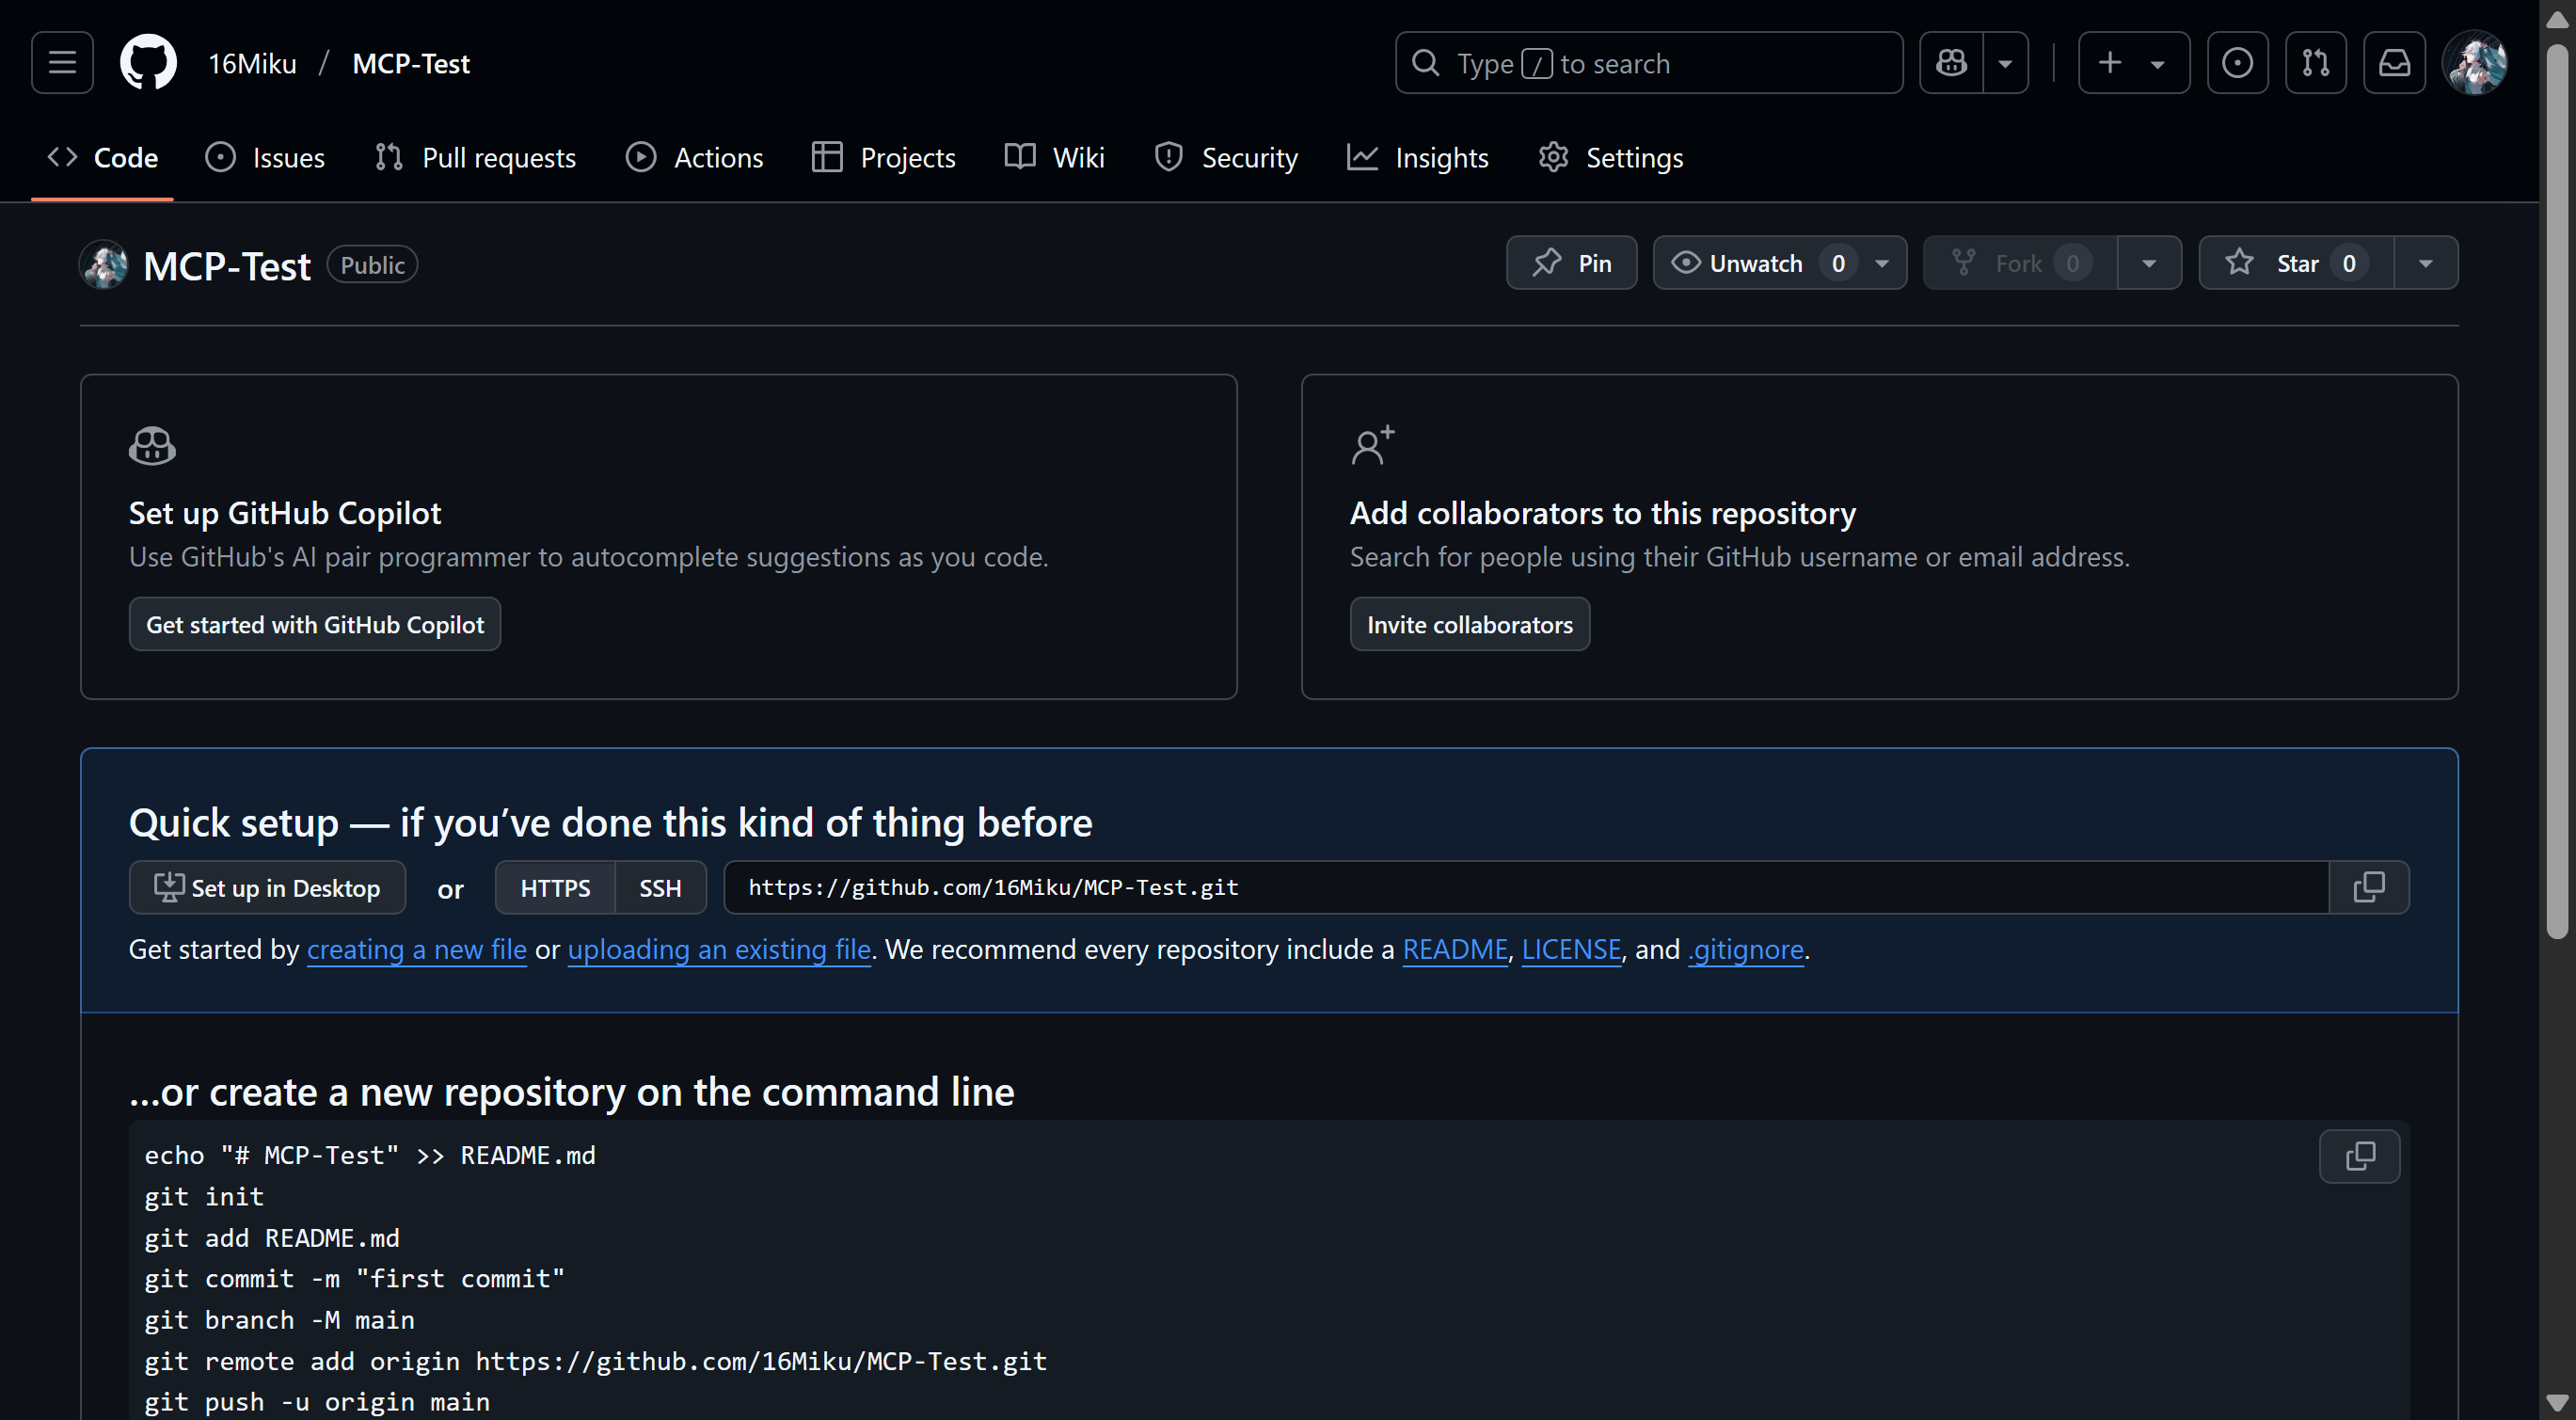Copy the repository URL to clipboard

coord(2369,887)
